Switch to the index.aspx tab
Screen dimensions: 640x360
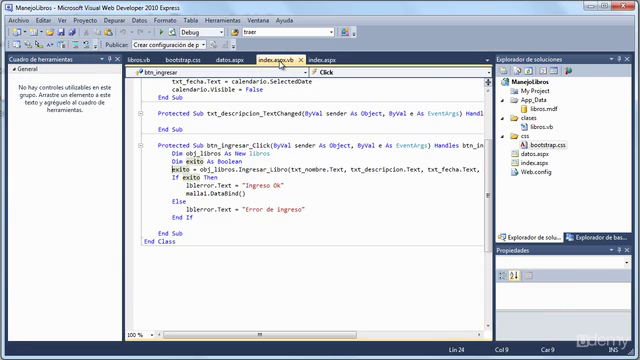pos(322,60)
